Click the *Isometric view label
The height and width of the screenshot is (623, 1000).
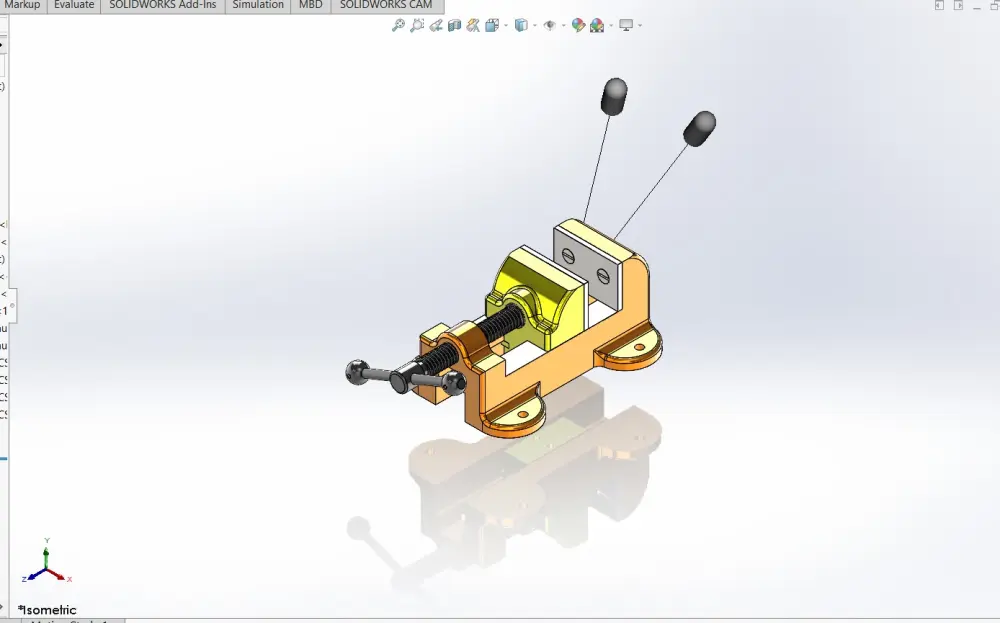click(x=47, y=610)
